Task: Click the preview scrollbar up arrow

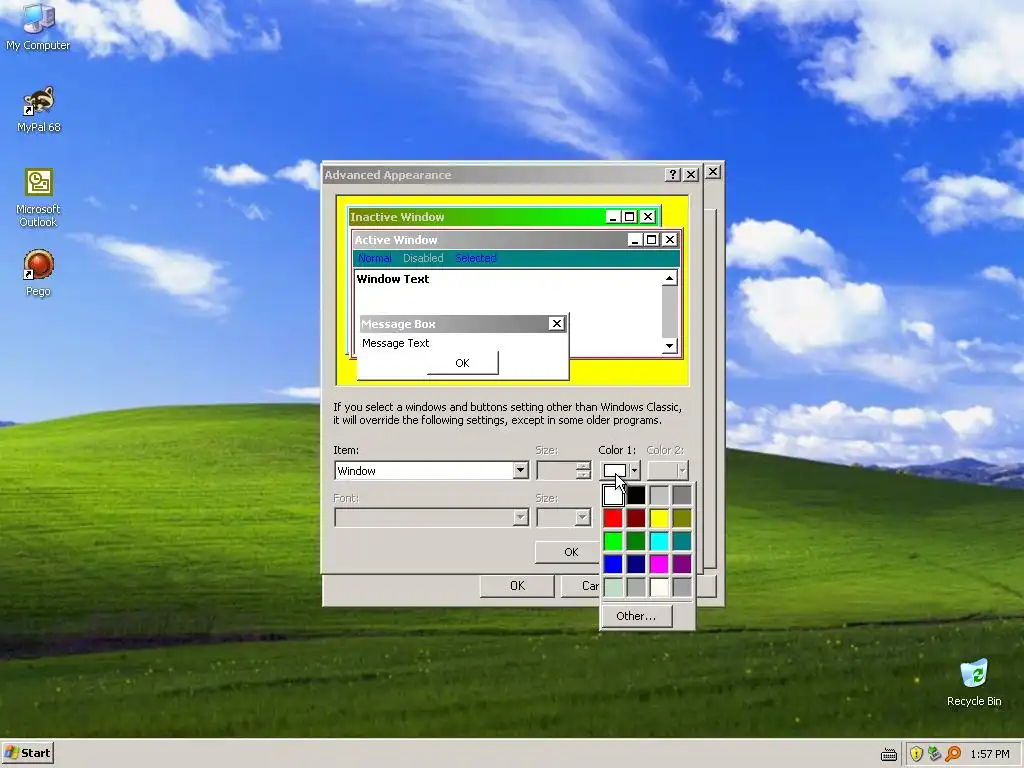Action: (669, 278)
